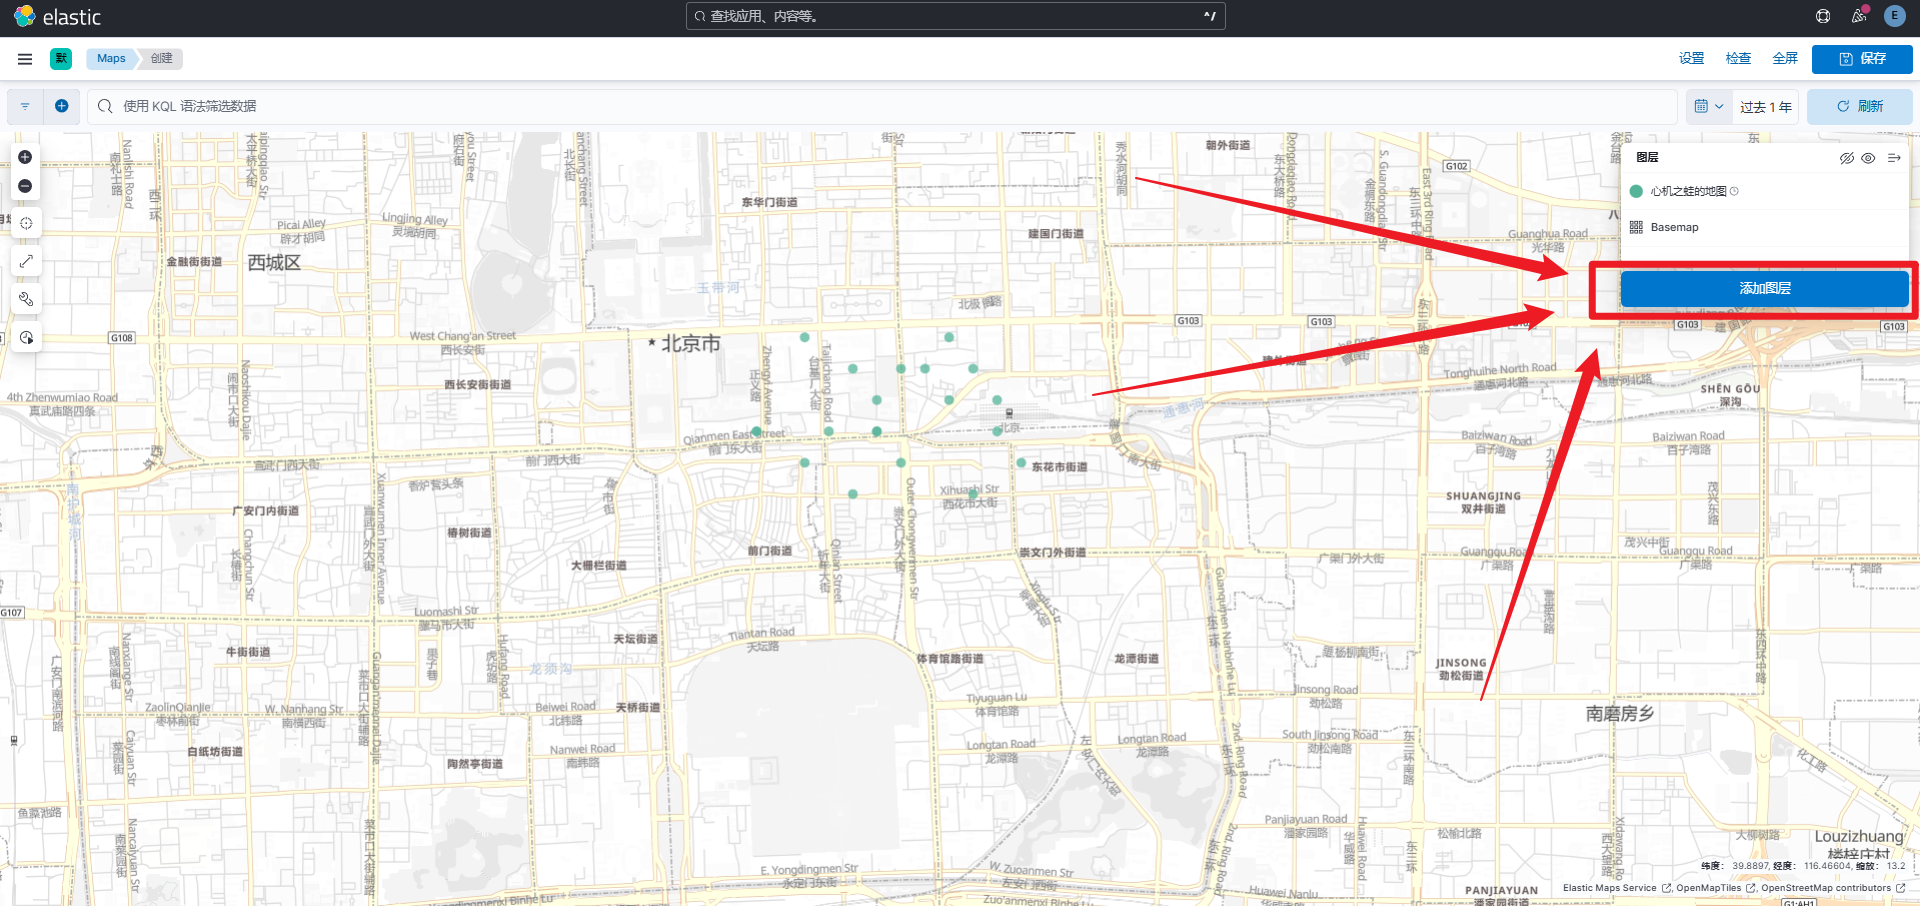The height and width of the screenshot is (906, 1920).
Task: Click the 南磨房乡 label on the map
Action: [x=1620, y=714]
